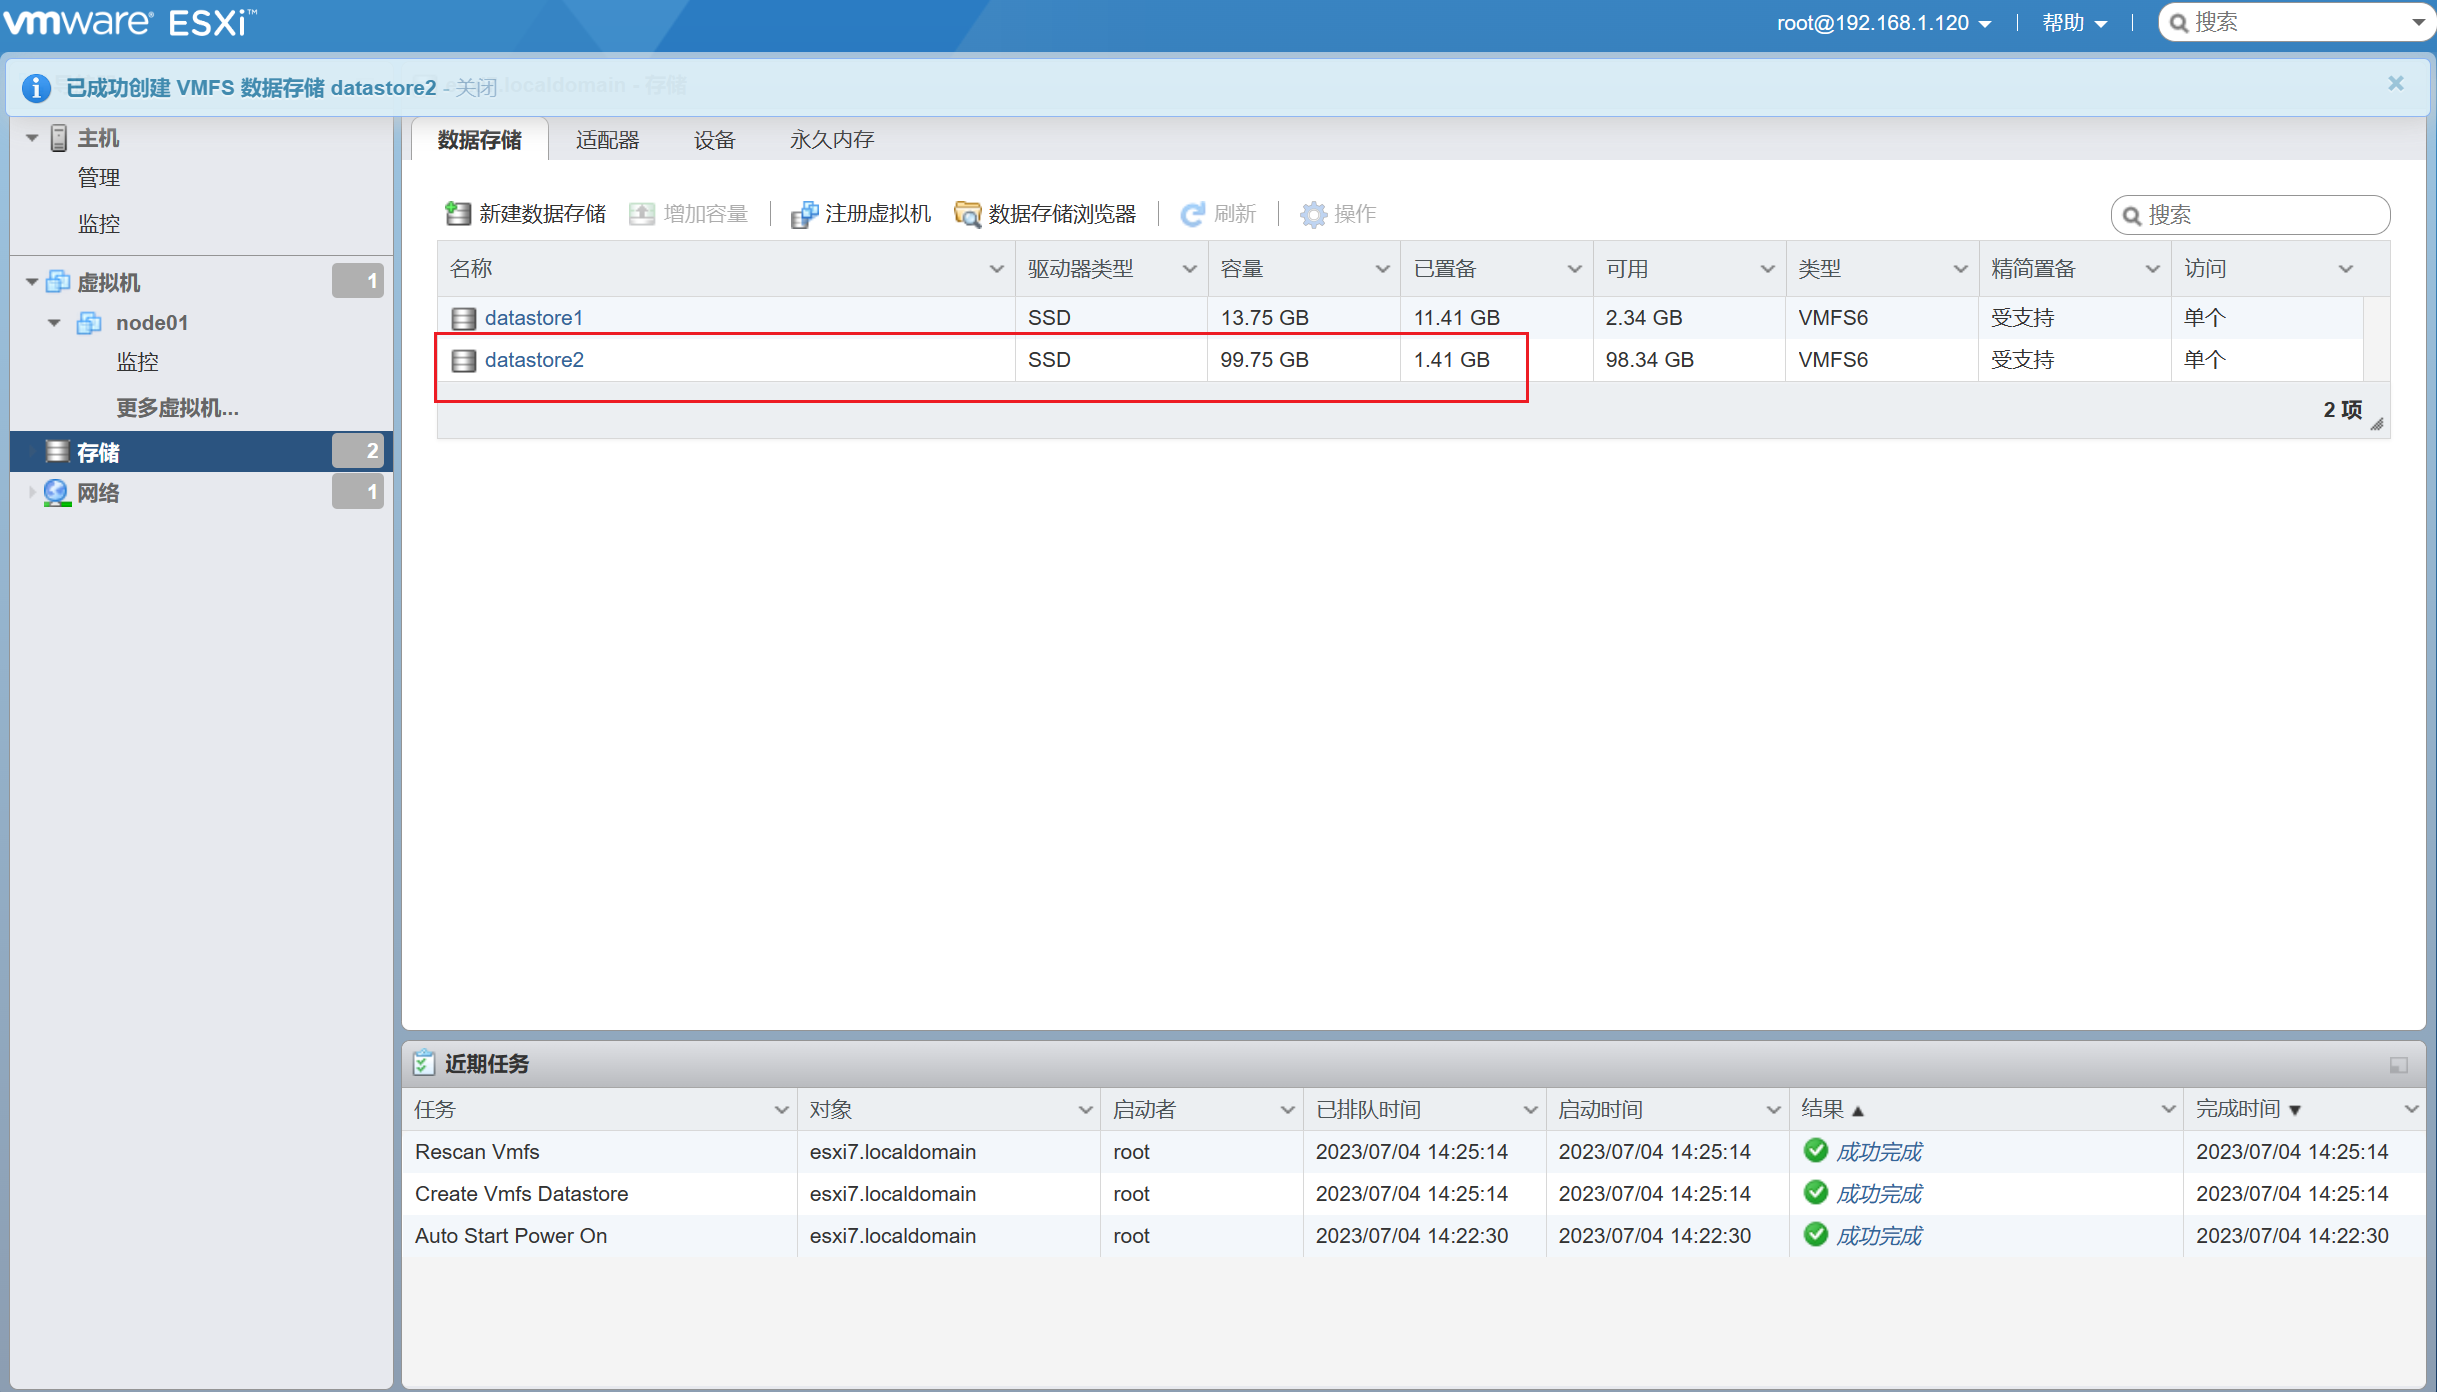The image size is (2437, 1392).
Task: Click the datastore search magnifier icon
Action: (x=2132, y=216)
